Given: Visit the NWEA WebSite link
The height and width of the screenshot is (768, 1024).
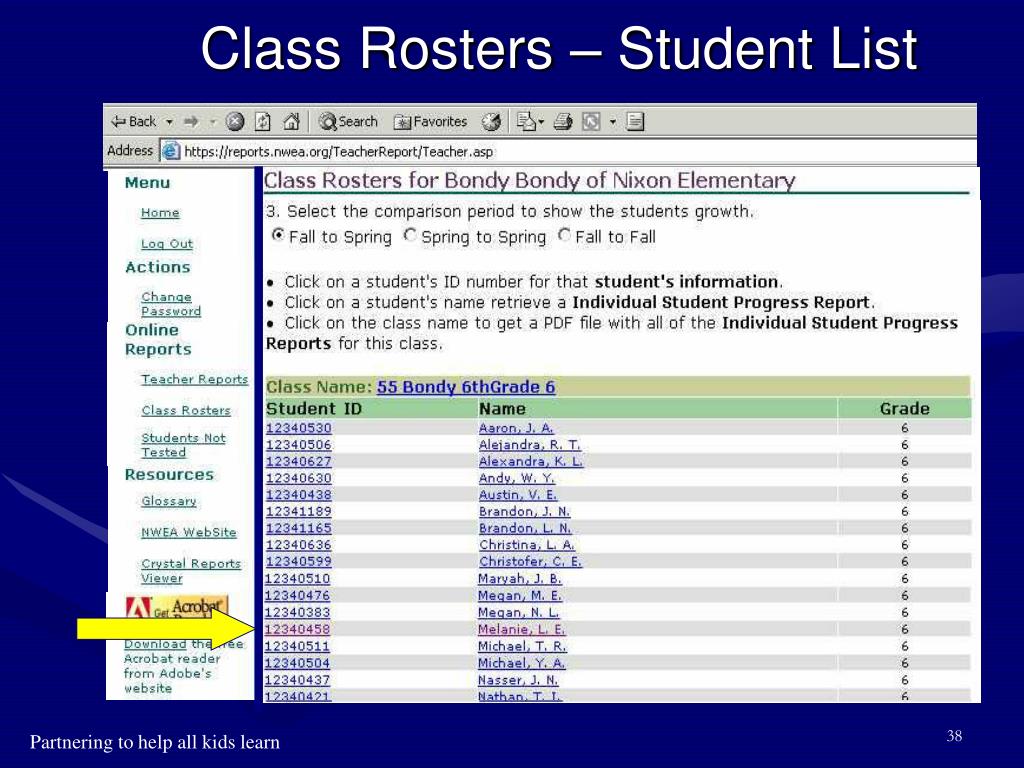Looking at the screenshot, I should coord(189,532).
